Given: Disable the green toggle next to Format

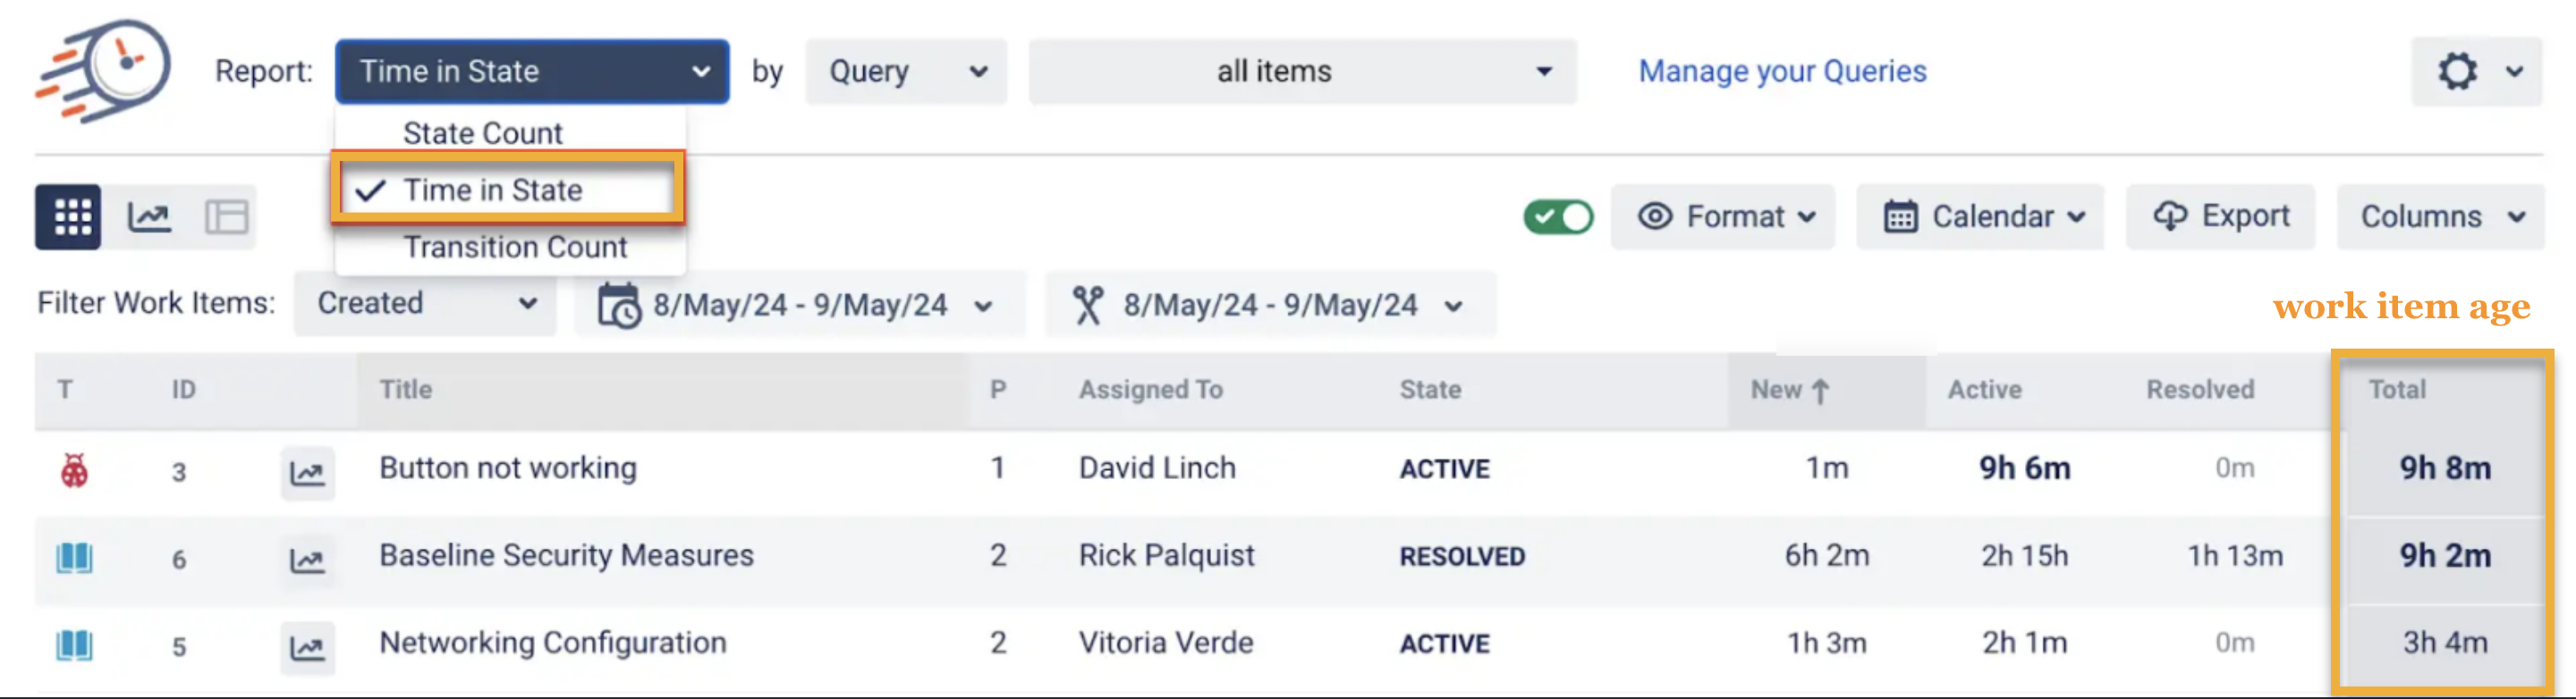Looking at the screenshot, I should tap(1558, 216).
